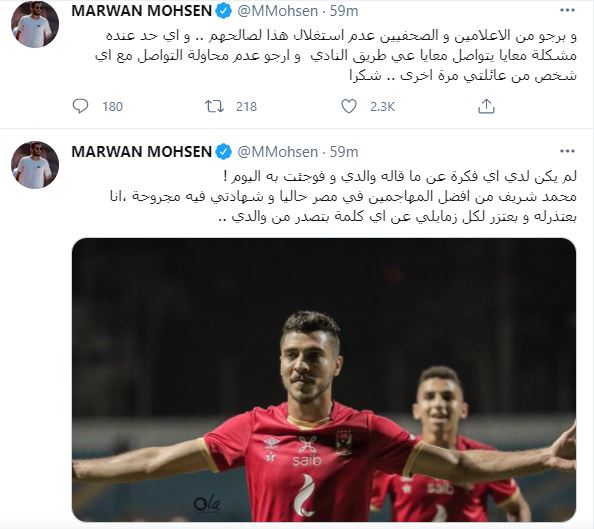Open the avatar on the second tweet
This screenshot has height=529, width=594.
click(x=35, y=165)
